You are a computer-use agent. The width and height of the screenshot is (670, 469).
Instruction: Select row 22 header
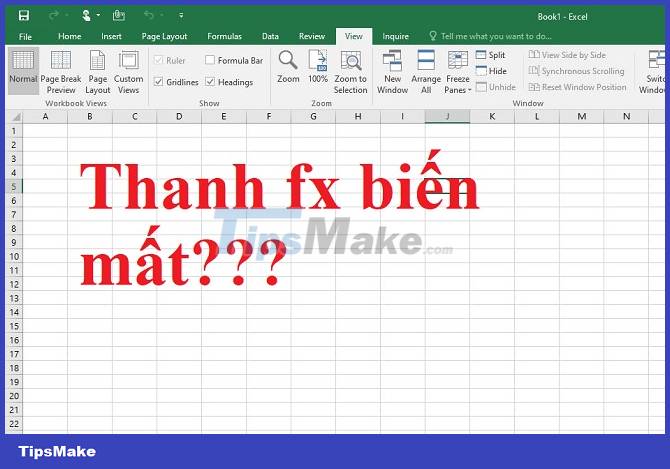point(14,424)
